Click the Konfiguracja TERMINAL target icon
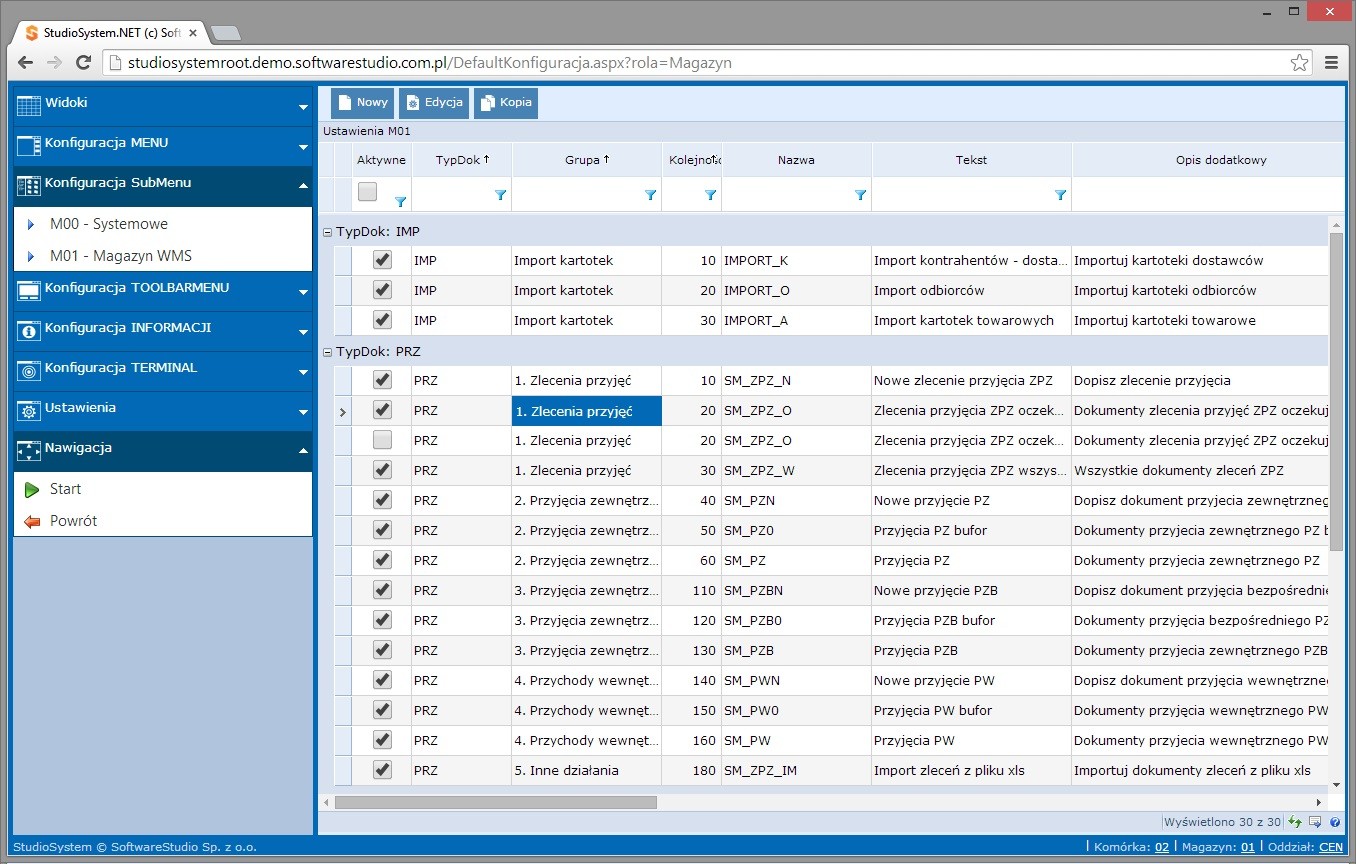Viewport: 1356px width, 864px height. click(x=29, y=369)
